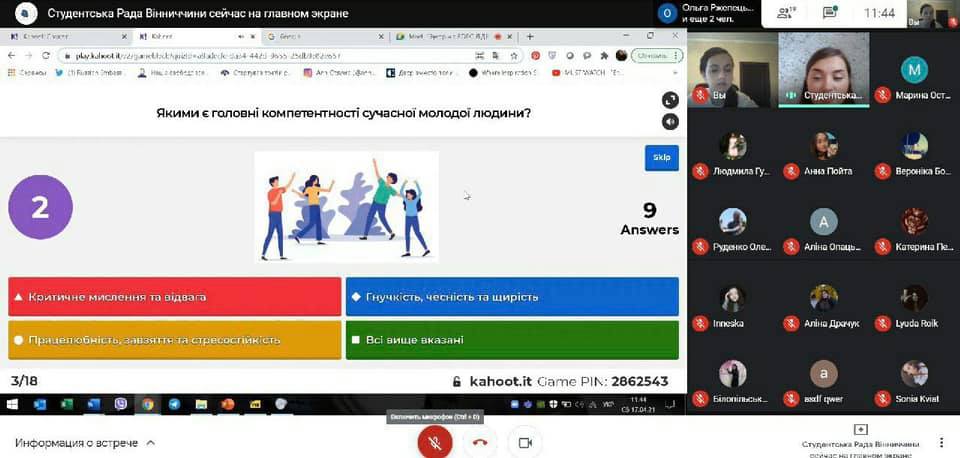Leave the call with hang-up button

coord(480,442)
